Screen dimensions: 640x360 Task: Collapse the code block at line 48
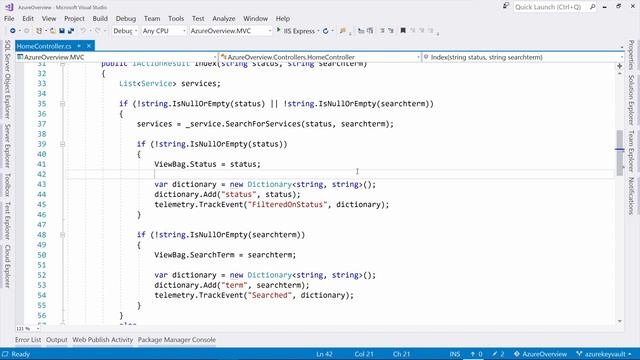point(62,235)
